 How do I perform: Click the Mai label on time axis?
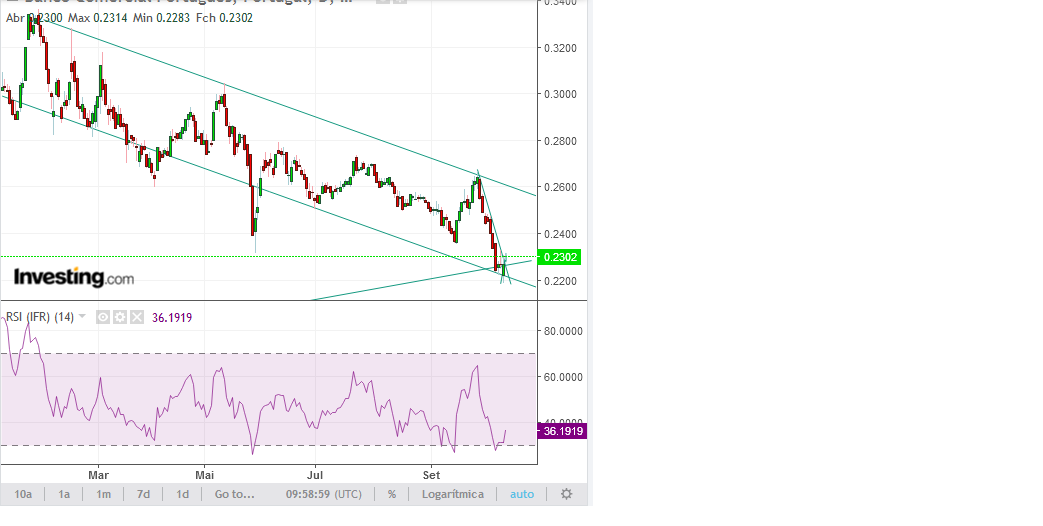[x=205, y=475]
